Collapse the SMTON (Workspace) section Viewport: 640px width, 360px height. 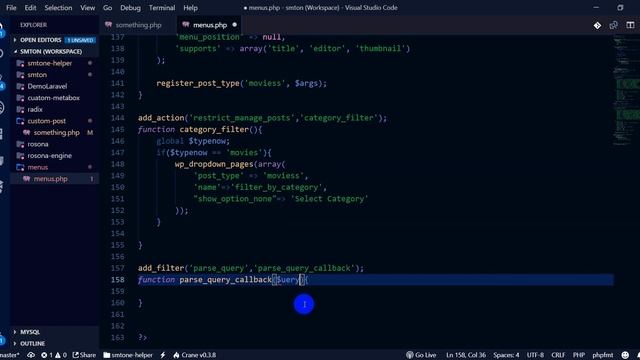(54, 51)
